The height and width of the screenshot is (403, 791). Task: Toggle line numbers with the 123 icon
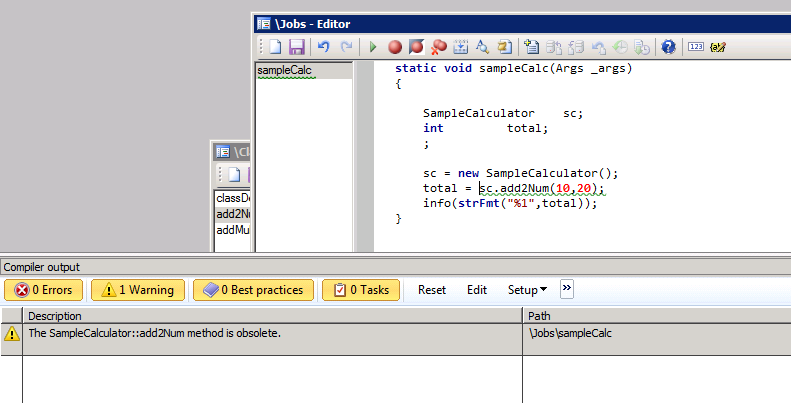pyautogui.click(x=696, y=47)
